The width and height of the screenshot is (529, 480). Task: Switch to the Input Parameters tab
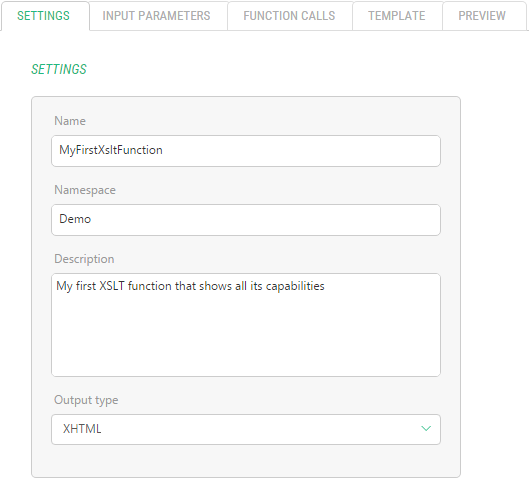pyautogui.click(x=156, y=16)
